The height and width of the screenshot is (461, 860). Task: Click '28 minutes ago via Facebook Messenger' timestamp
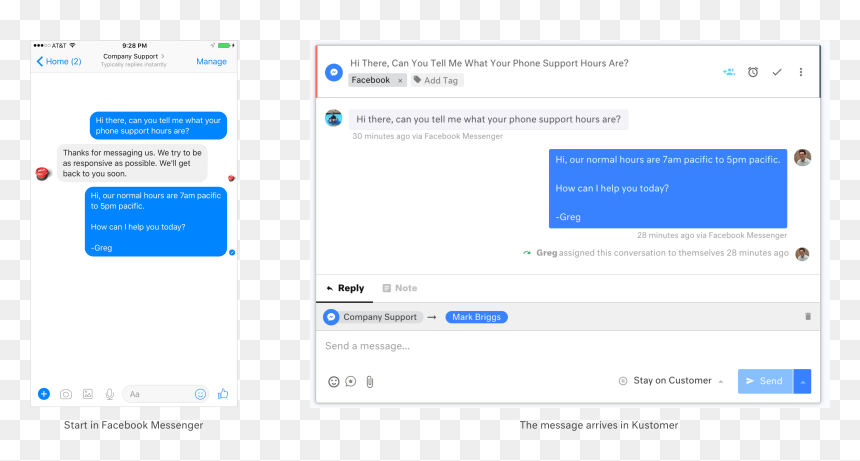tap(712, 235)
